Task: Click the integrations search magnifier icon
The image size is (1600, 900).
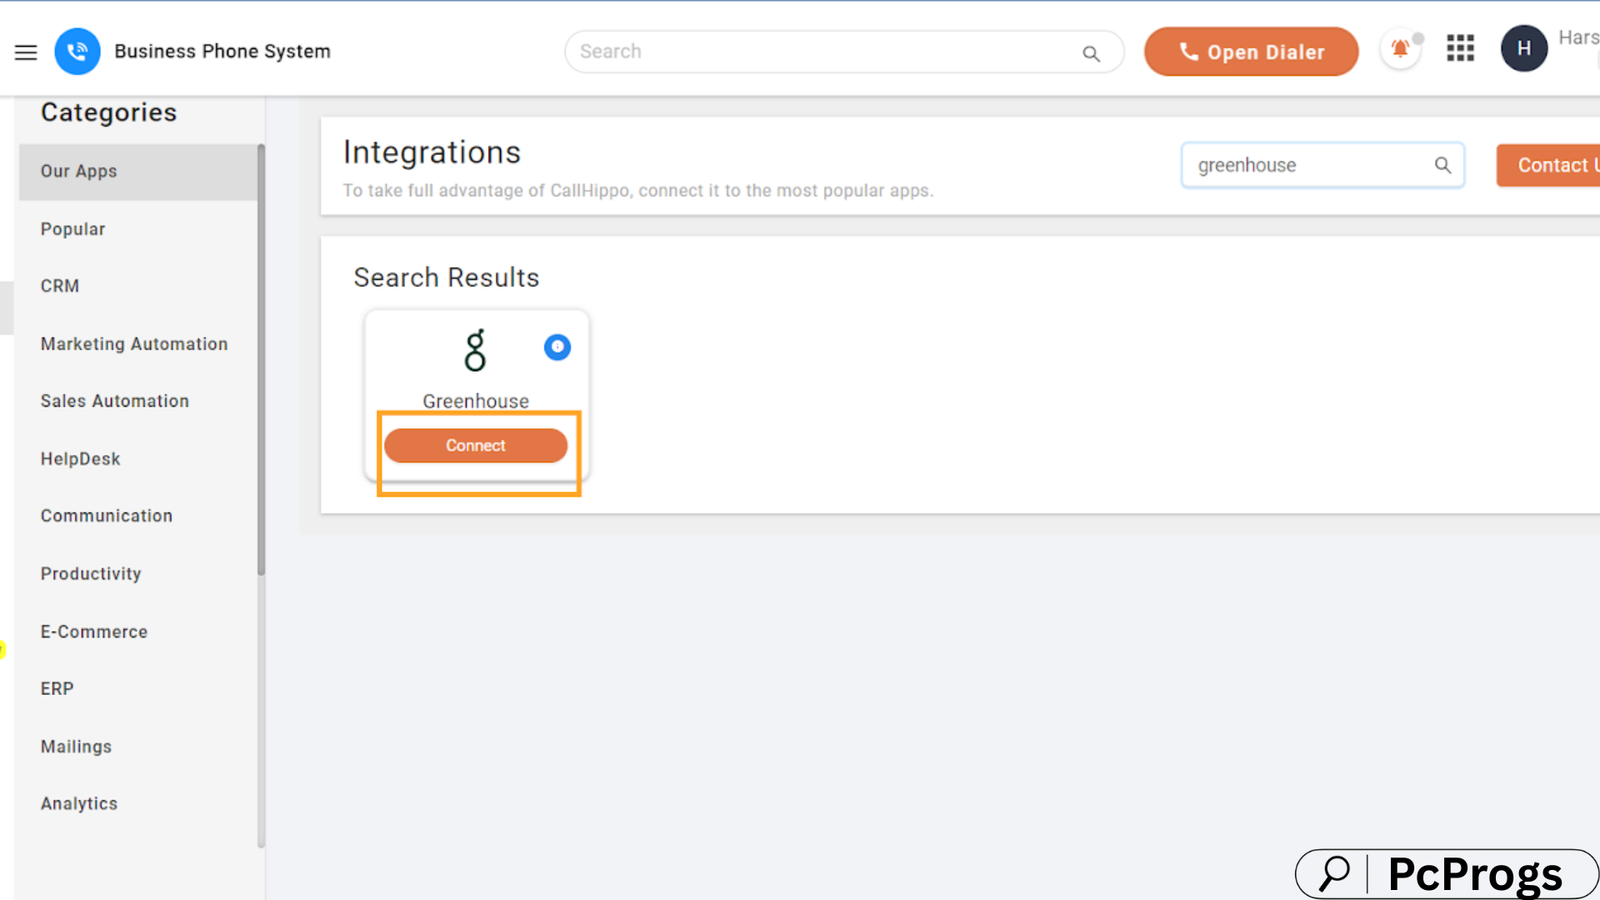Action: [x=1442, y=166]
